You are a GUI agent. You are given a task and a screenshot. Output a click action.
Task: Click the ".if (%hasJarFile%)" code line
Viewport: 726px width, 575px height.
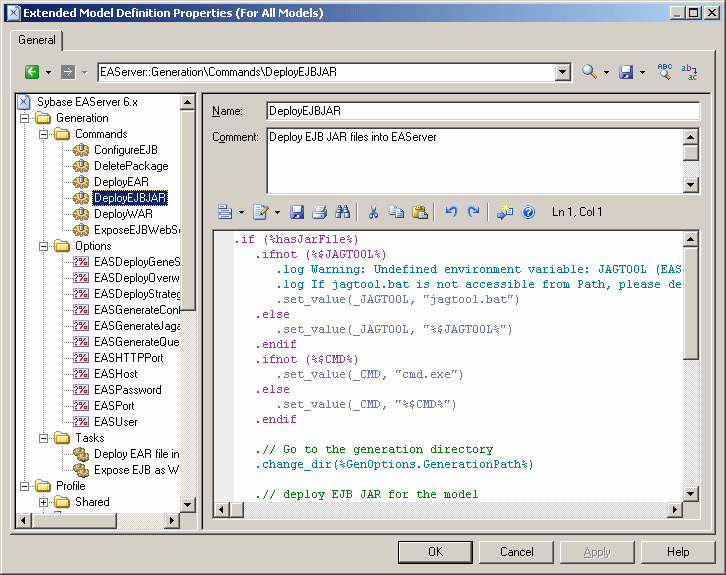(296, 239)
